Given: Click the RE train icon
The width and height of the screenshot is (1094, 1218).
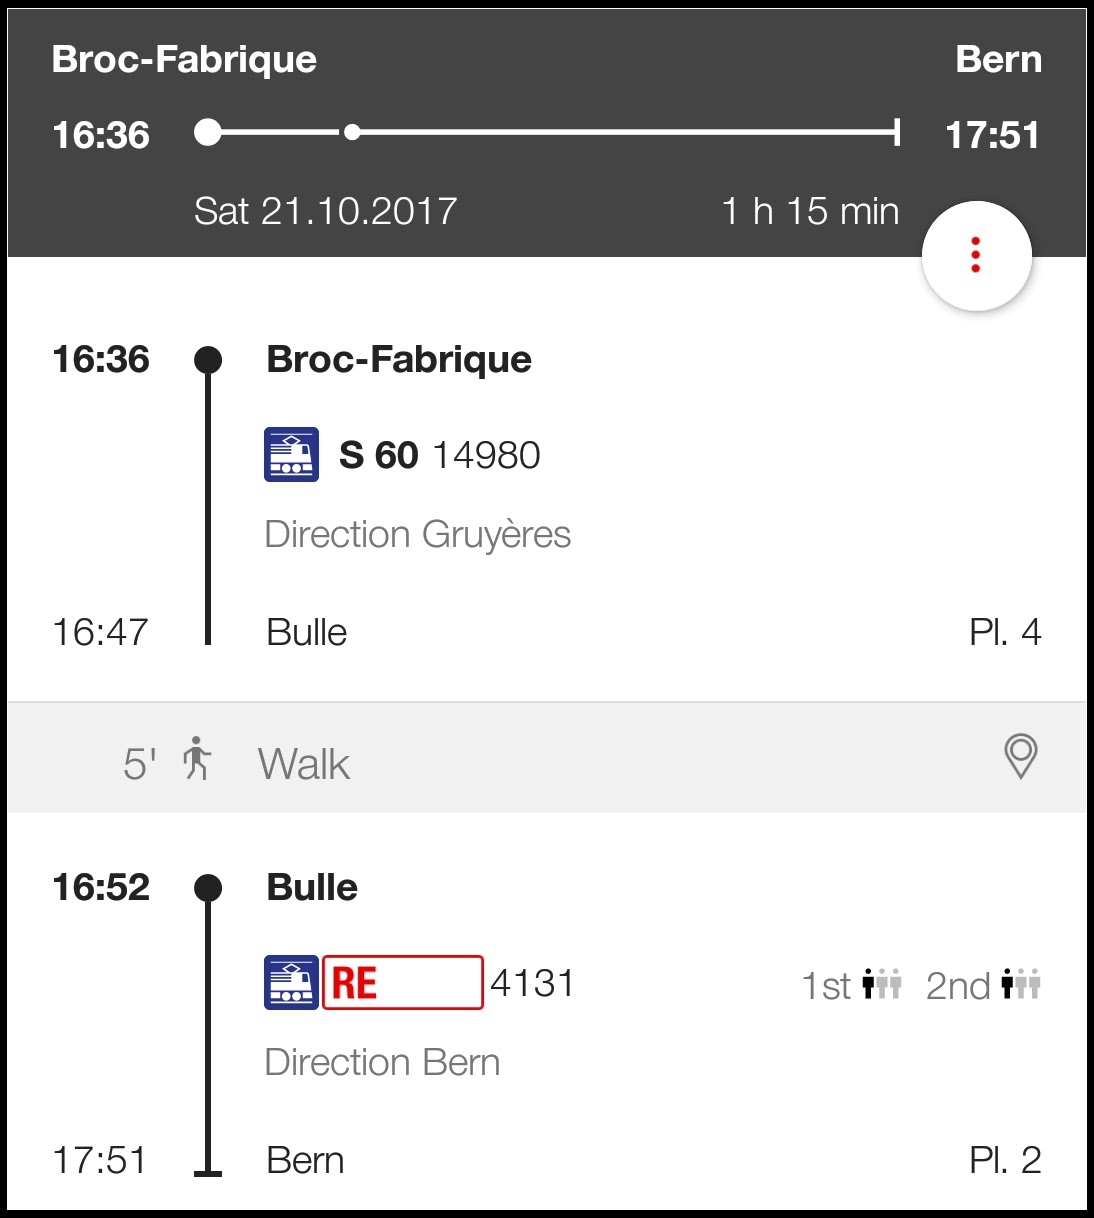Looking at the screenshot, I should click(x=291, y=983).
